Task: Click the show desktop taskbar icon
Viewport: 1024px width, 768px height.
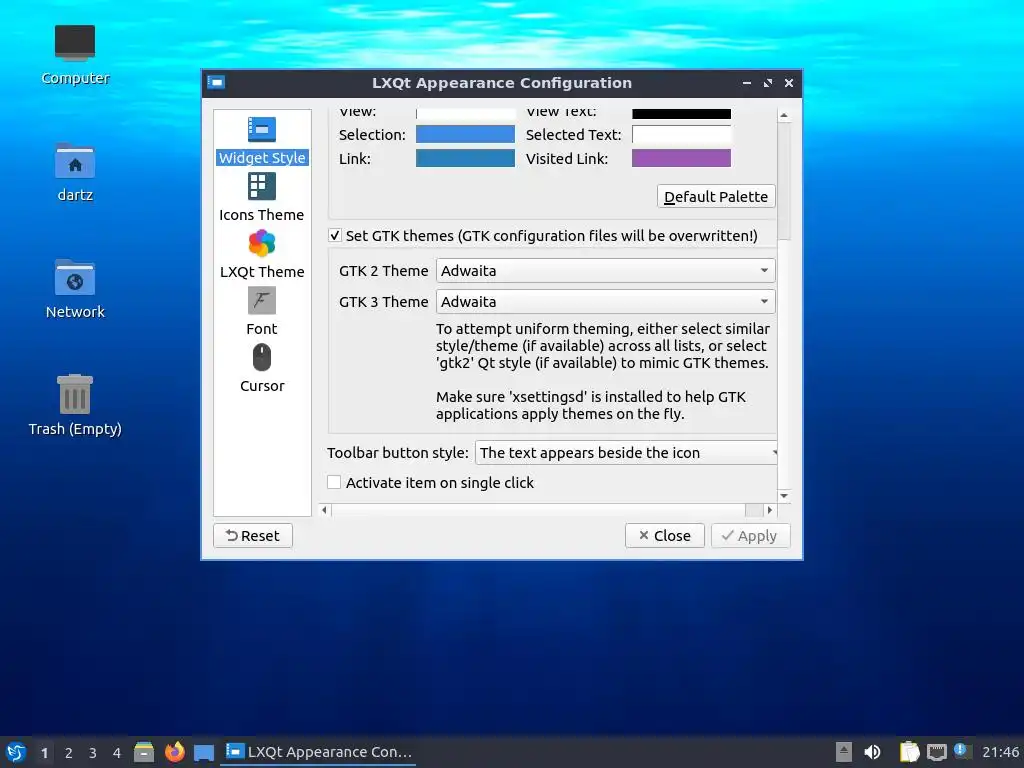Action: click(x=204, y=752)
